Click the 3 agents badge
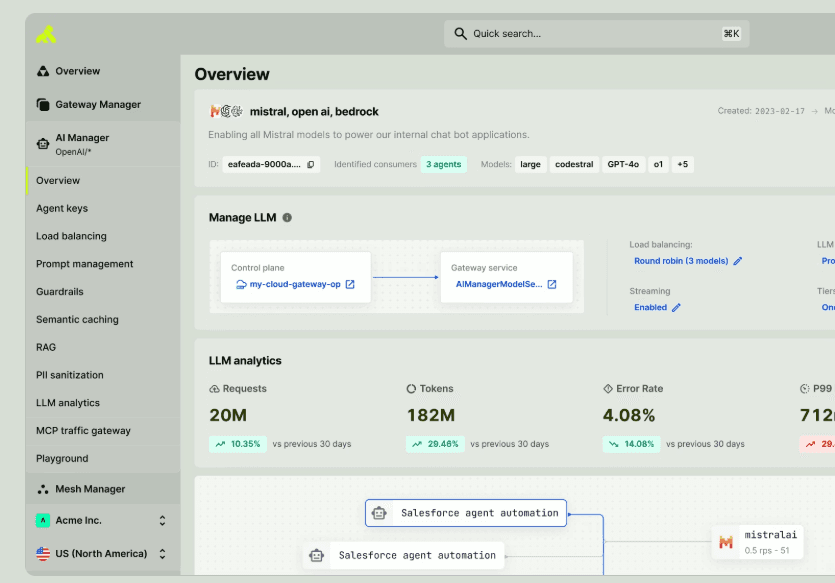This screenshot has height=583, width=835. (444, 165)
